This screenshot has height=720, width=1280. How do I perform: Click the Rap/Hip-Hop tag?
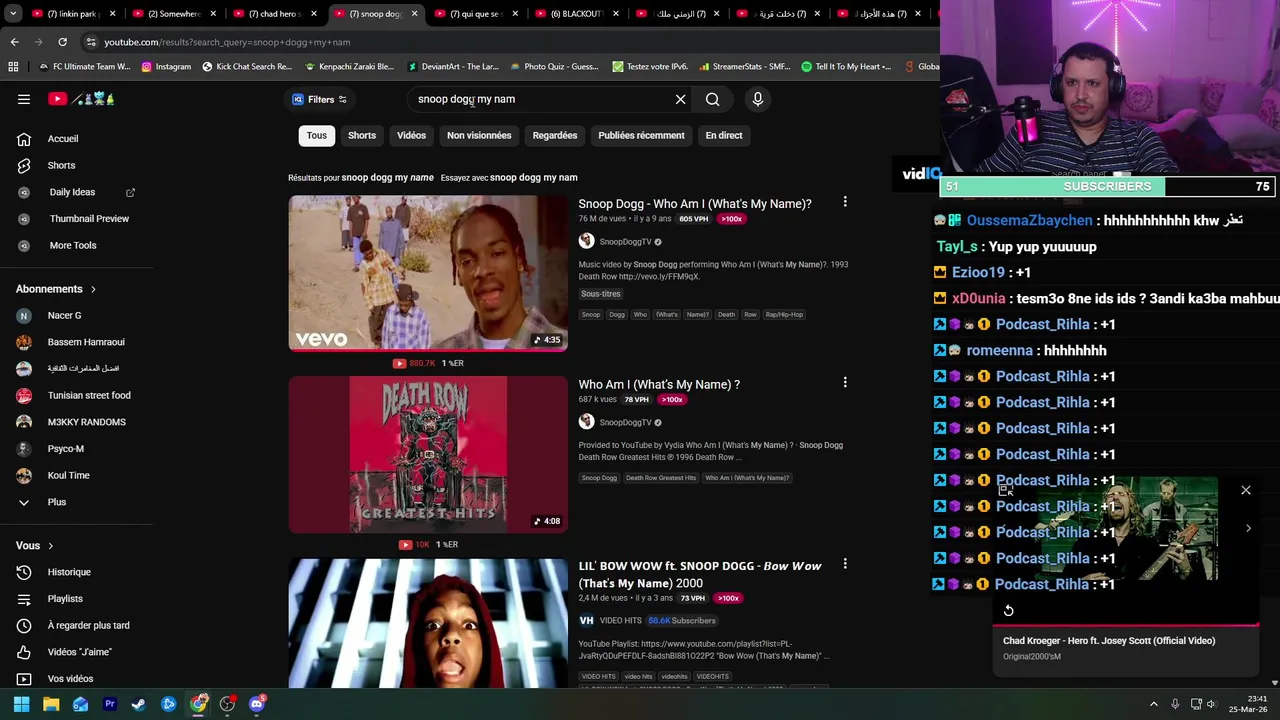pyautogui.click(x=784, y=314)
